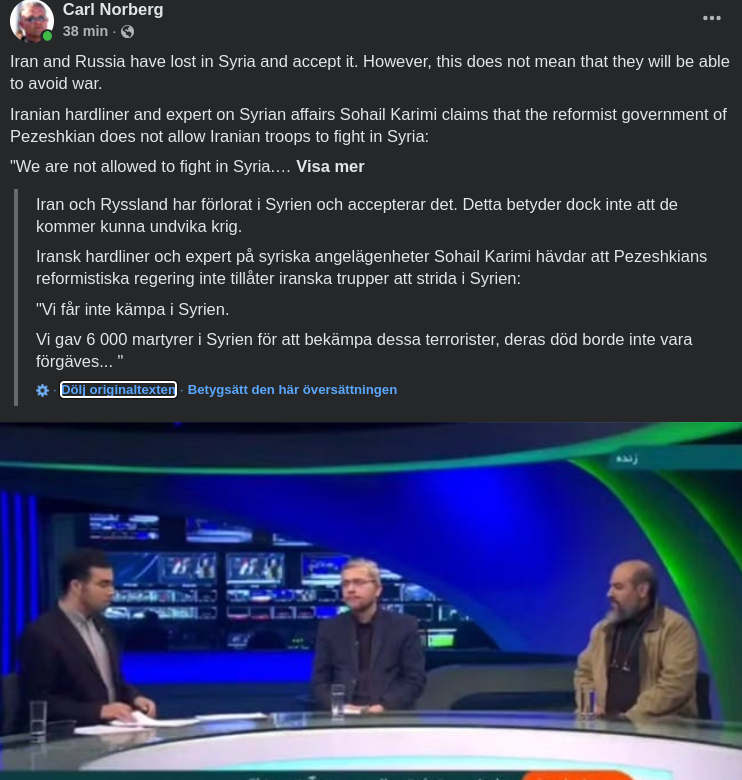The height and width of the screenshot is (780, 742).
Task: Click "Betygsätt den här översättningen"
Action: (292, 390)
